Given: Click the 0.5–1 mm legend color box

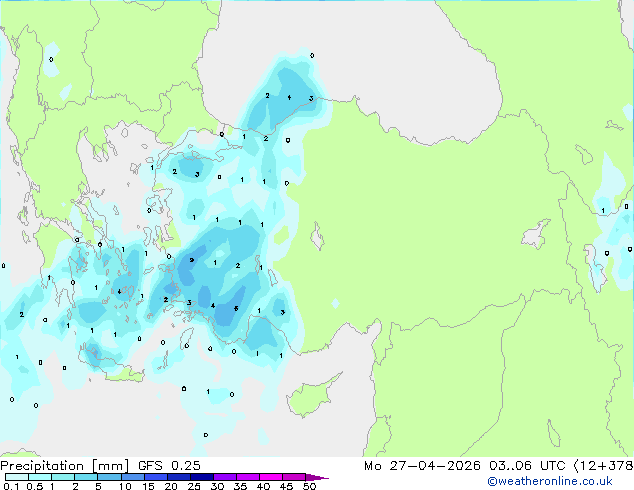Looking at the screenshot, I should (x=40, y=477).
